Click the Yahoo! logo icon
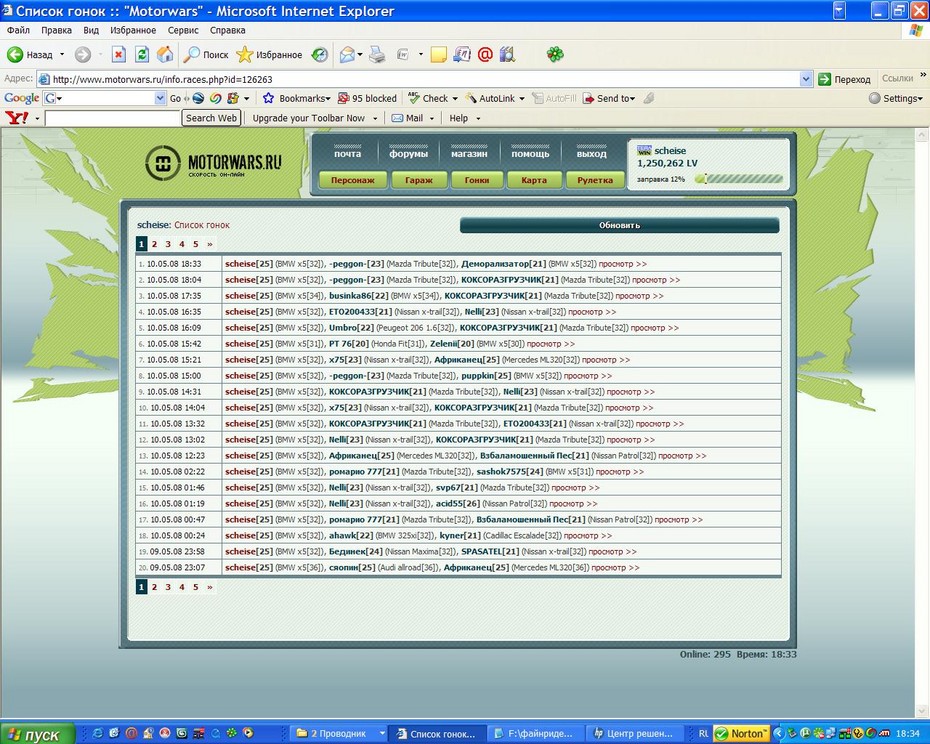Viewport: 930px width, 744px height. [x=17, y=118]
